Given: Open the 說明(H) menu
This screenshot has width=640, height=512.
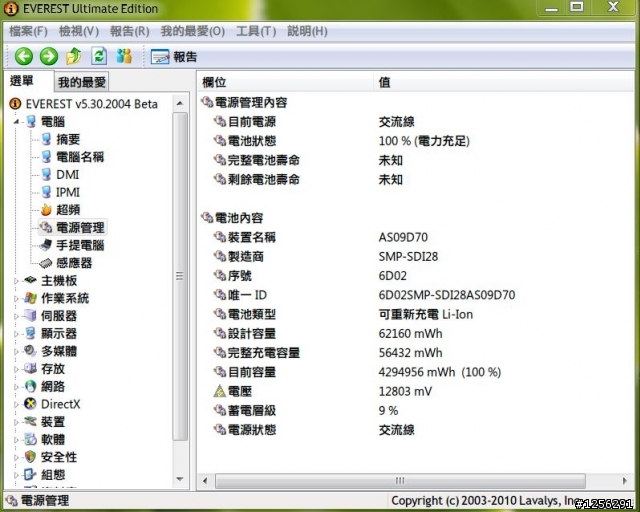Looking at the screenshot, I should tap(307, 31).
